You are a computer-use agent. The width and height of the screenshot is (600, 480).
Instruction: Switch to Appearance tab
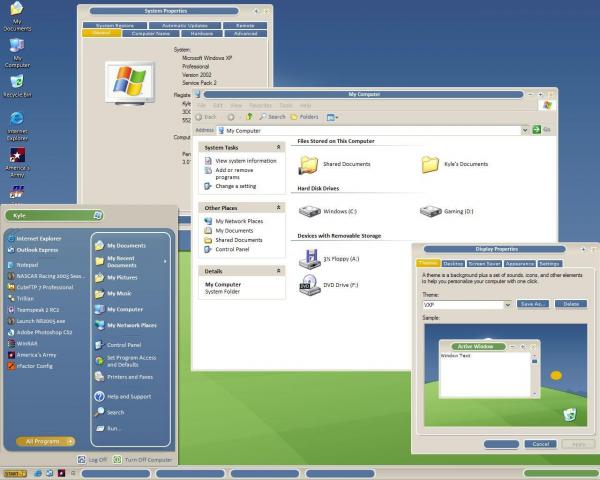[519, 264]
